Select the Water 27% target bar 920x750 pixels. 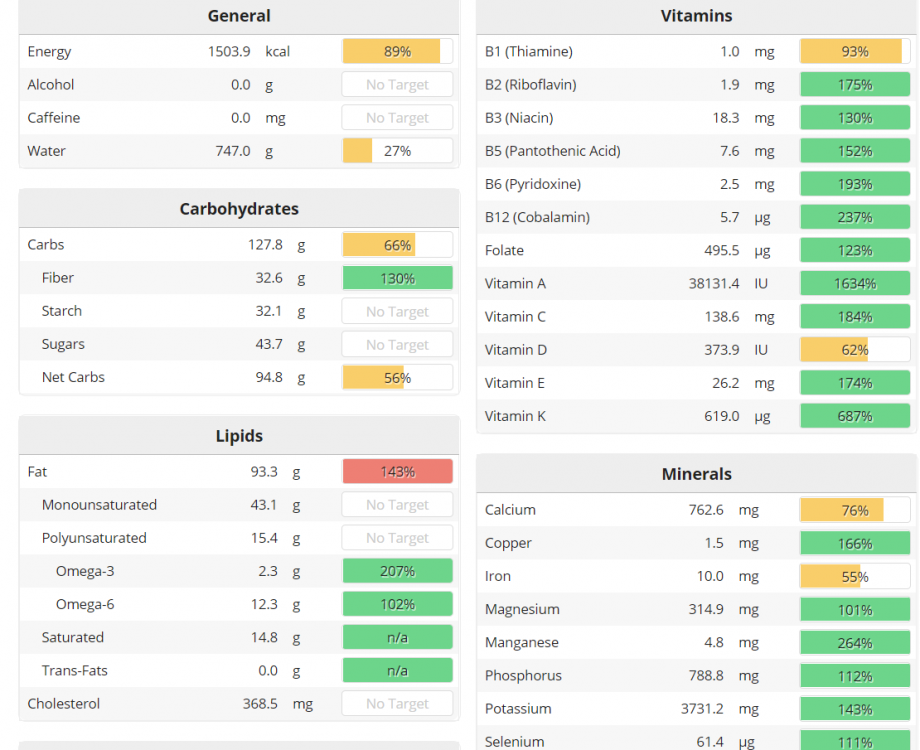pyautogui.click(x=397, y=151)
